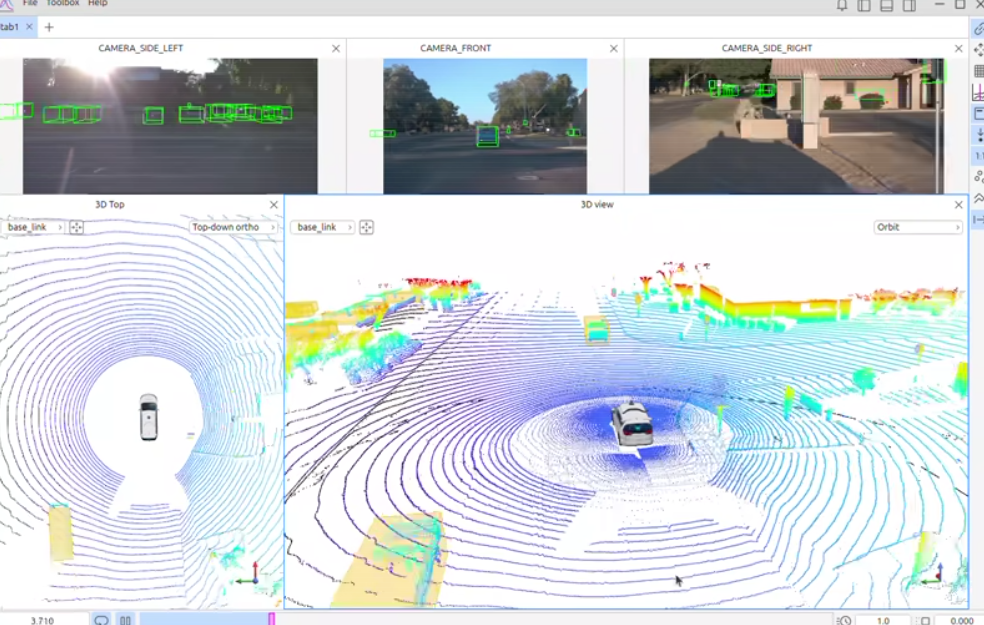Click recenter icon in 3D Top panel
Image resolution: width=984 pixels, height=625 pixels.
[x=77, y=227]
